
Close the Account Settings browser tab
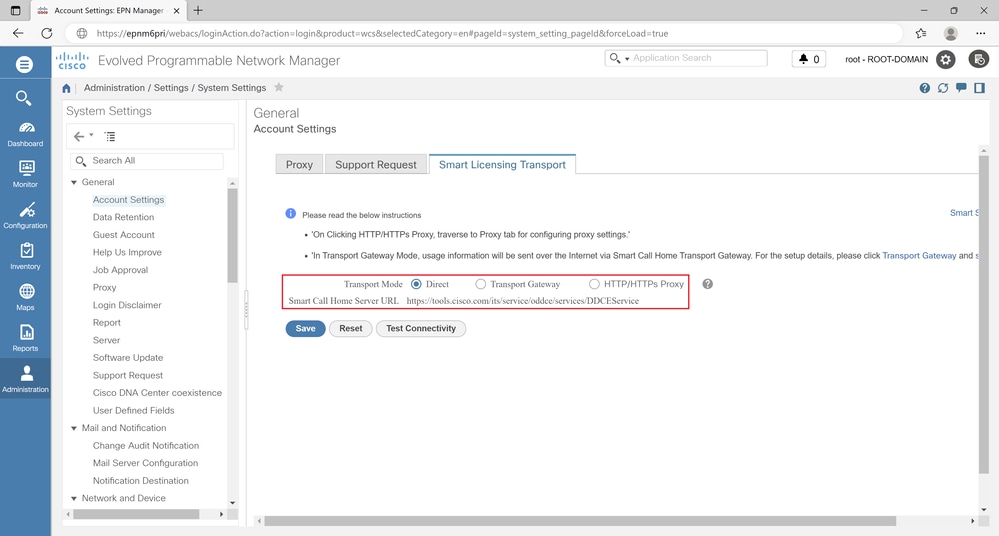coord(177,10)
